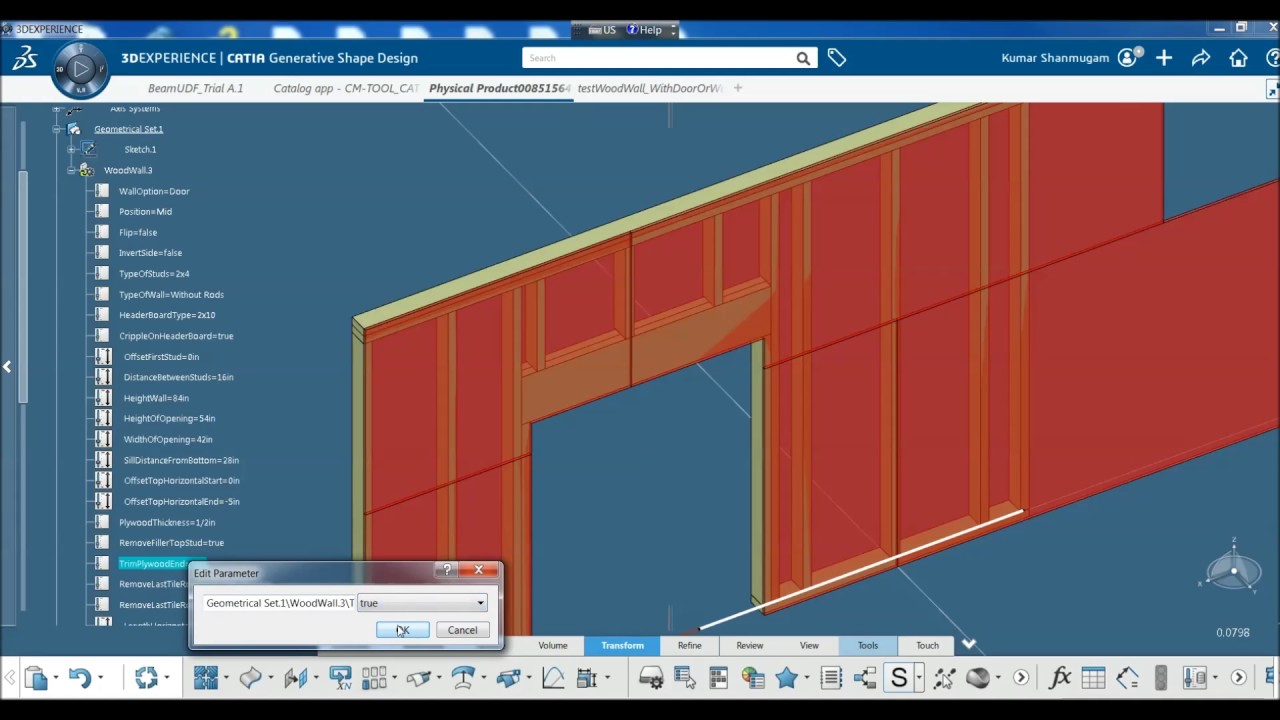Switch to the Tools tab
Image resolution: width=1280 pixels, height=720 pixels.
[x=867, y=645]
